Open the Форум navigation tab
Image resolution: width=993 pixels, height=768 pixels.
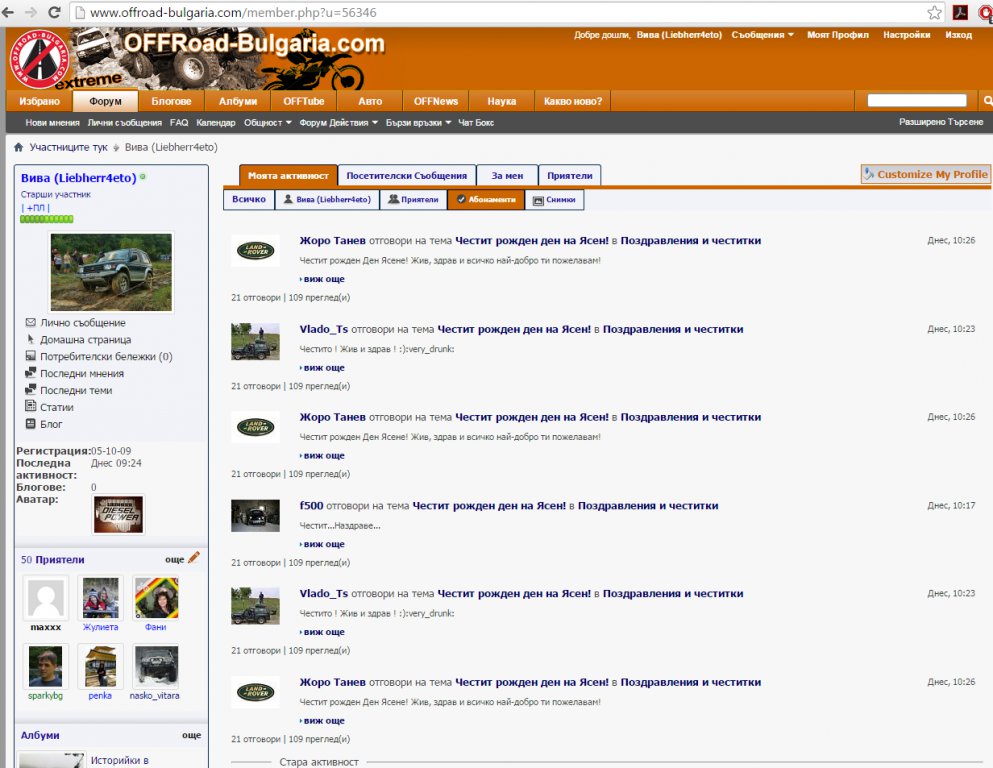coord(105,101)
